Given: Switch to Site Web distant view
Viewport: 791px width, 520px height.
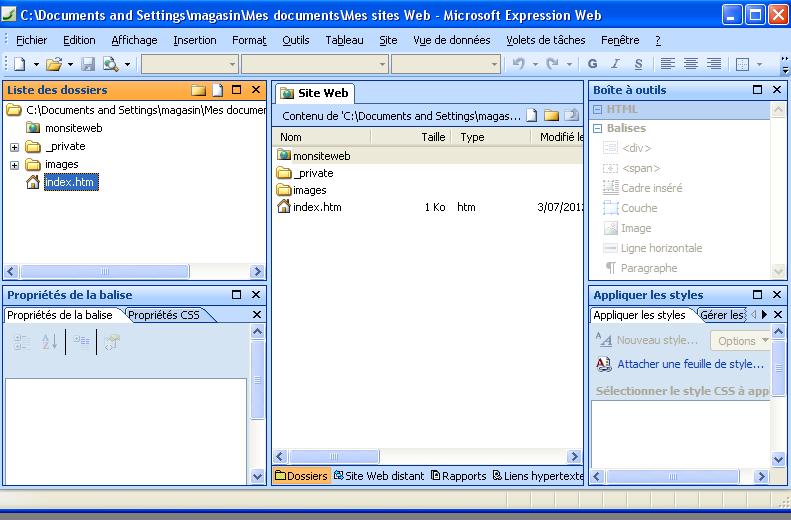Looking at the screenshot, I should point(379,476).
